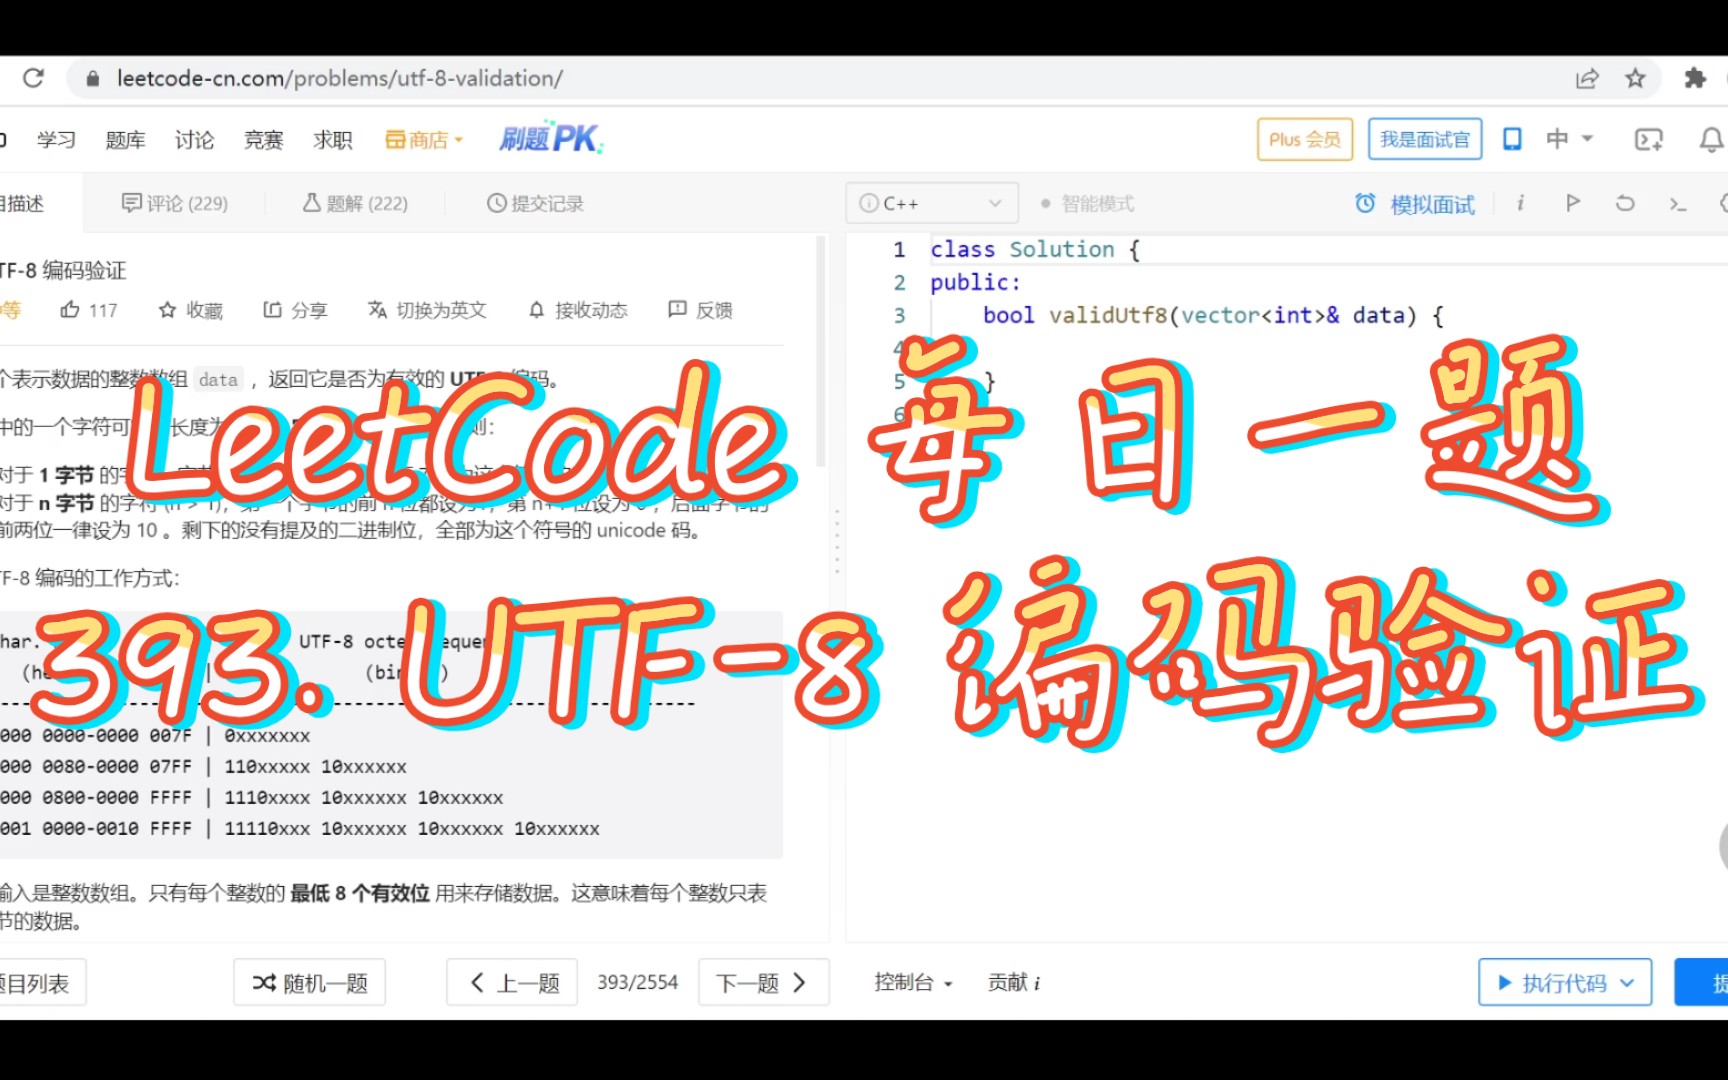Open the mobile device icon in the header
The width and height of the screenshot is (1728, 1080).
click(x=1512, y=139)
